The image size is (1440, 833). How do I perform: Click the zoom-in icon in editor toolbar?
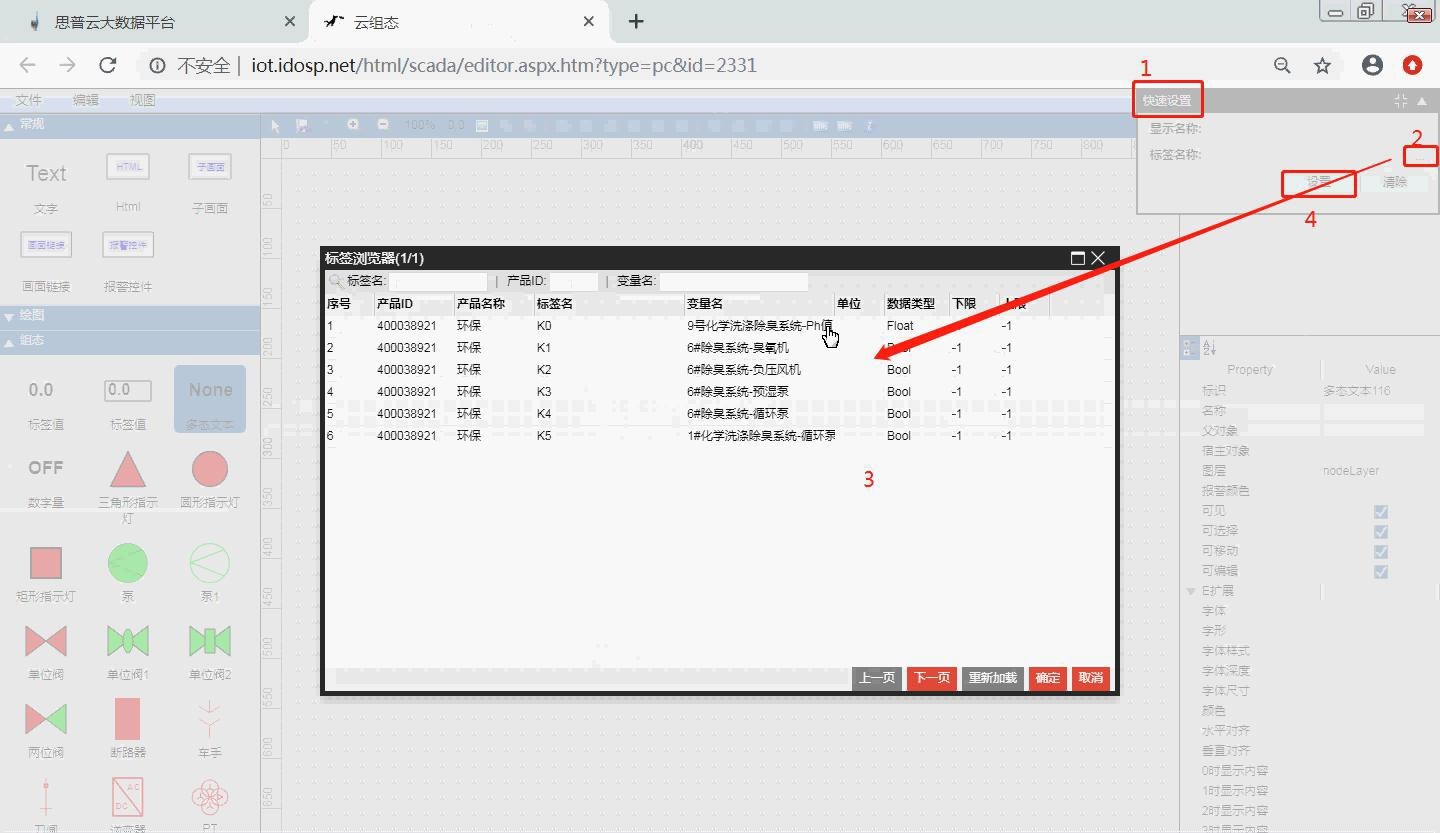click(353, 125)
